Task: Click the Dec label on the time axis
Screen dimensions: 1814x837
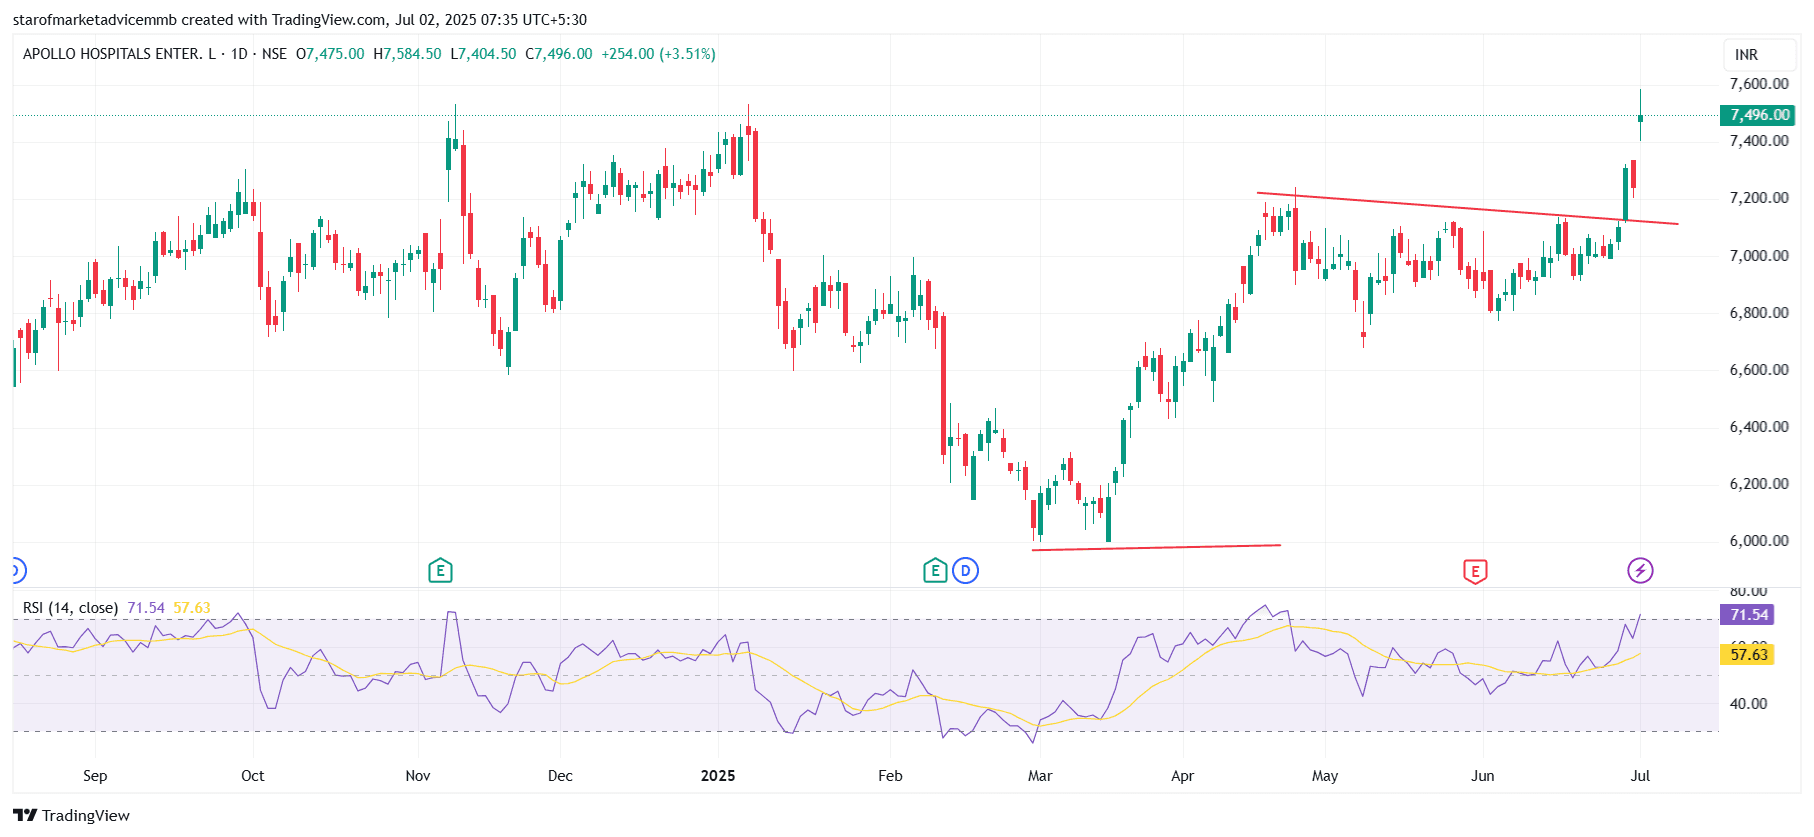Action: coord(560,776)
